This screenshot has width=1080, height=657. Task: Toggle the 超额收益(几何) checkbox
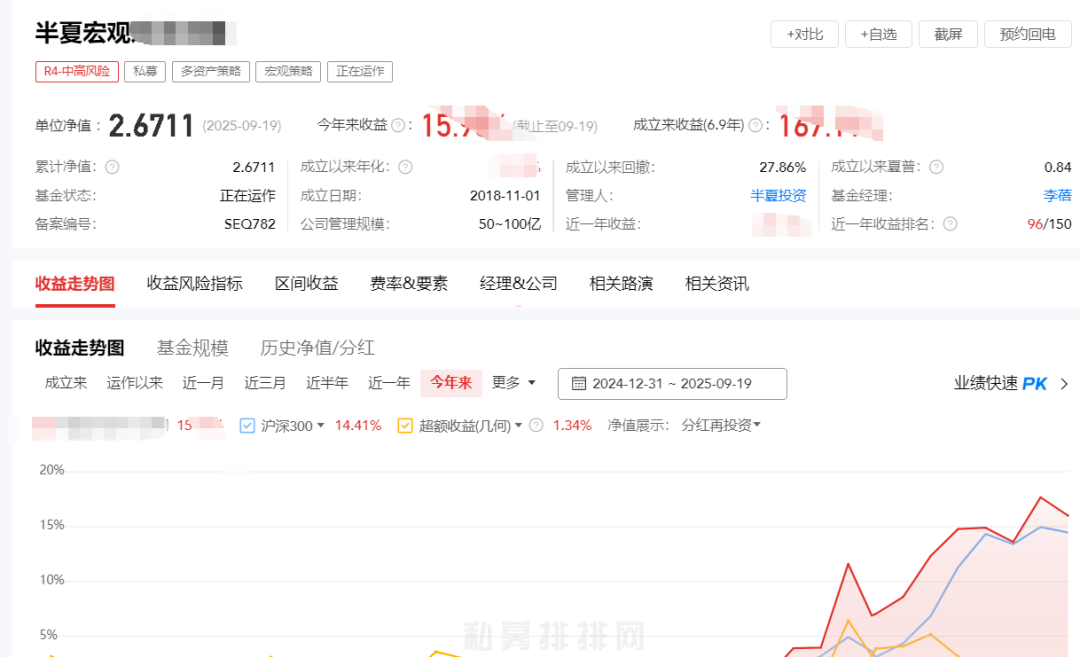click(x=405, y=426)
